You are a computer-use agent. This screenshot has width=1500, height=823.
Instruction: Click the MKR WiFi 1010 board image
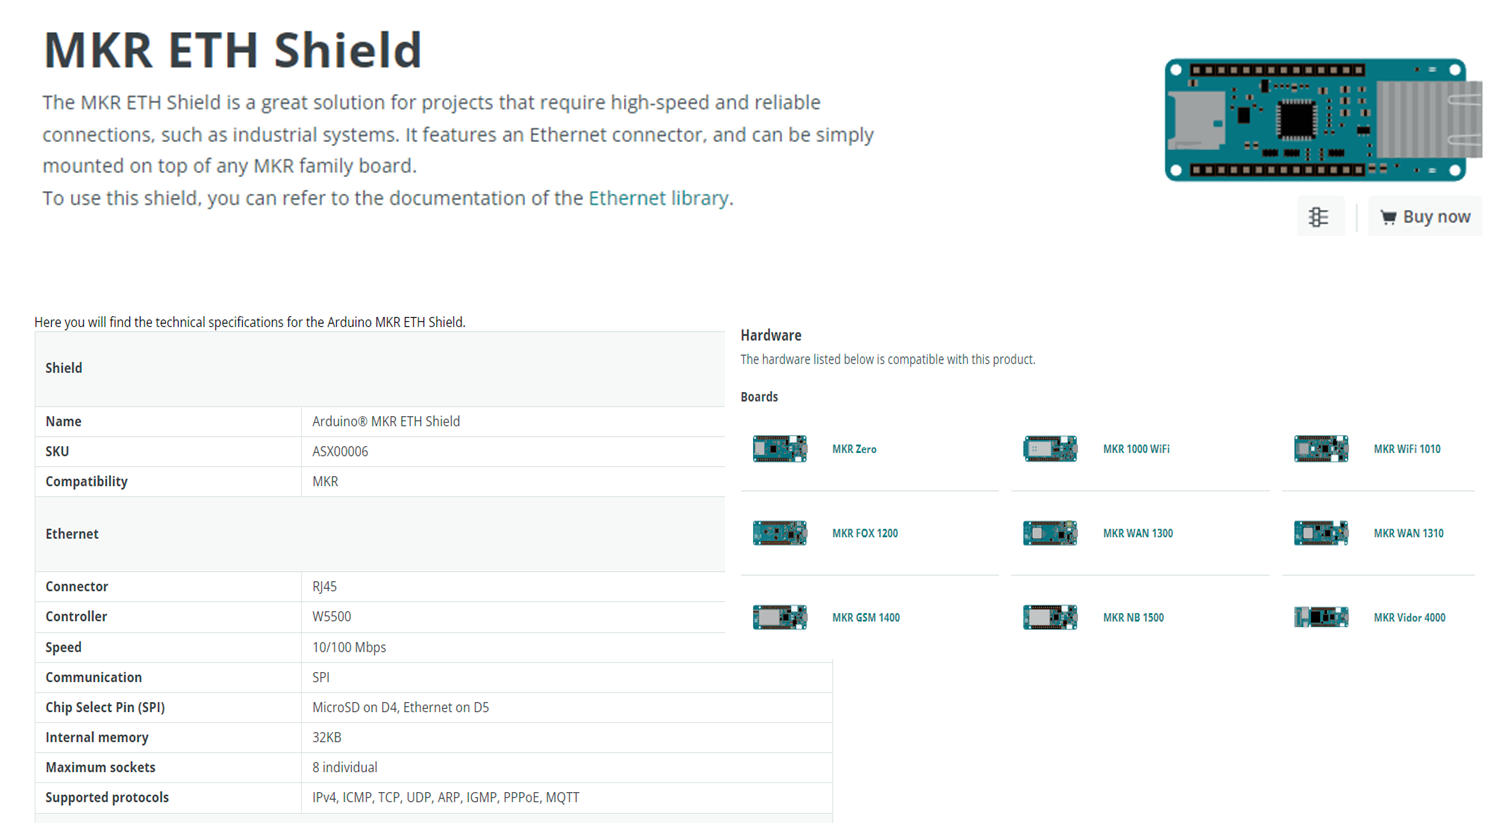click(x=1321, y=449)
